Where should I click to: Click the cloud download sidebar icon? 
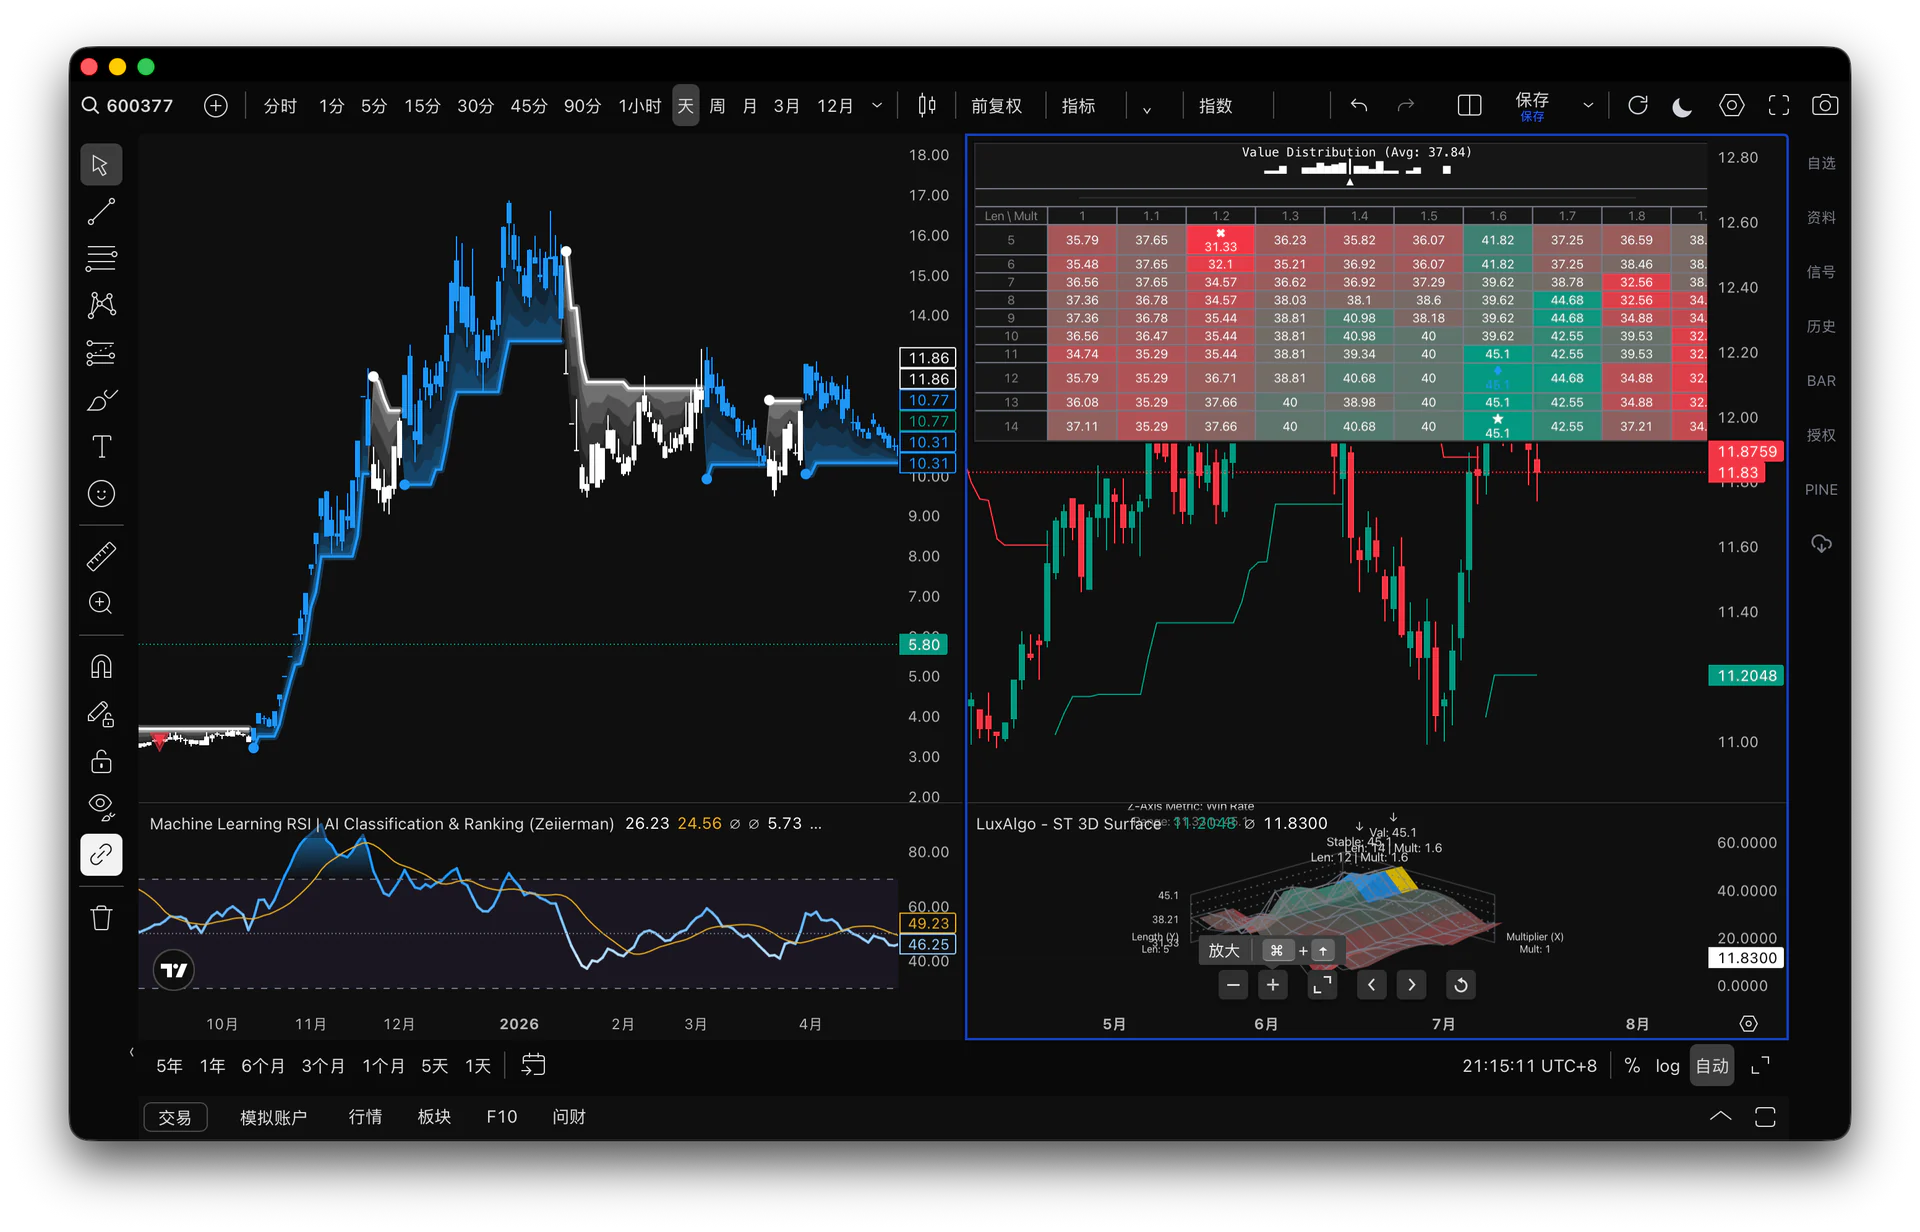pyautogui.click(x=1821, y=544)
